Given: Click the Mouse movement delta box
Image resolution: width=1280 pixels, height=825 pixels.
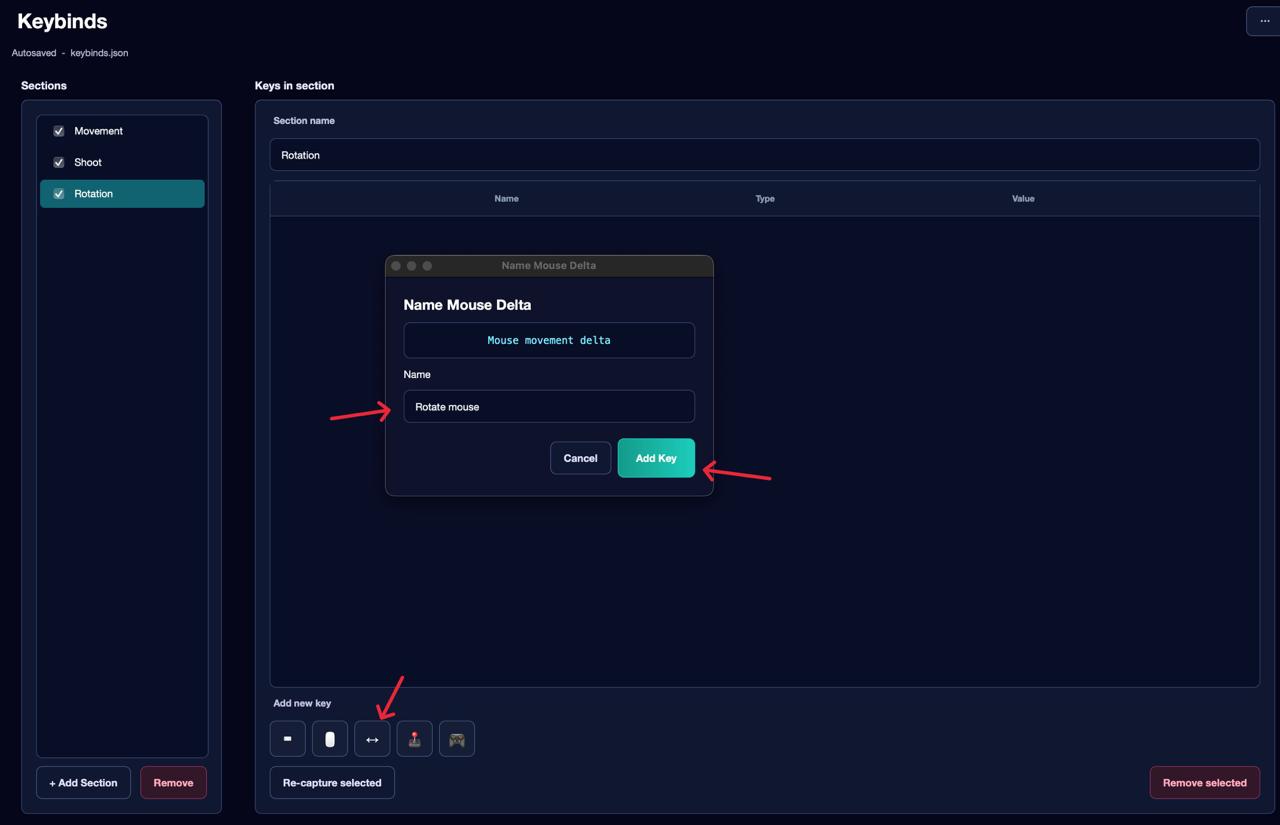Looking at the screenshot, I should pyautogui.click(x=549, y=340).
